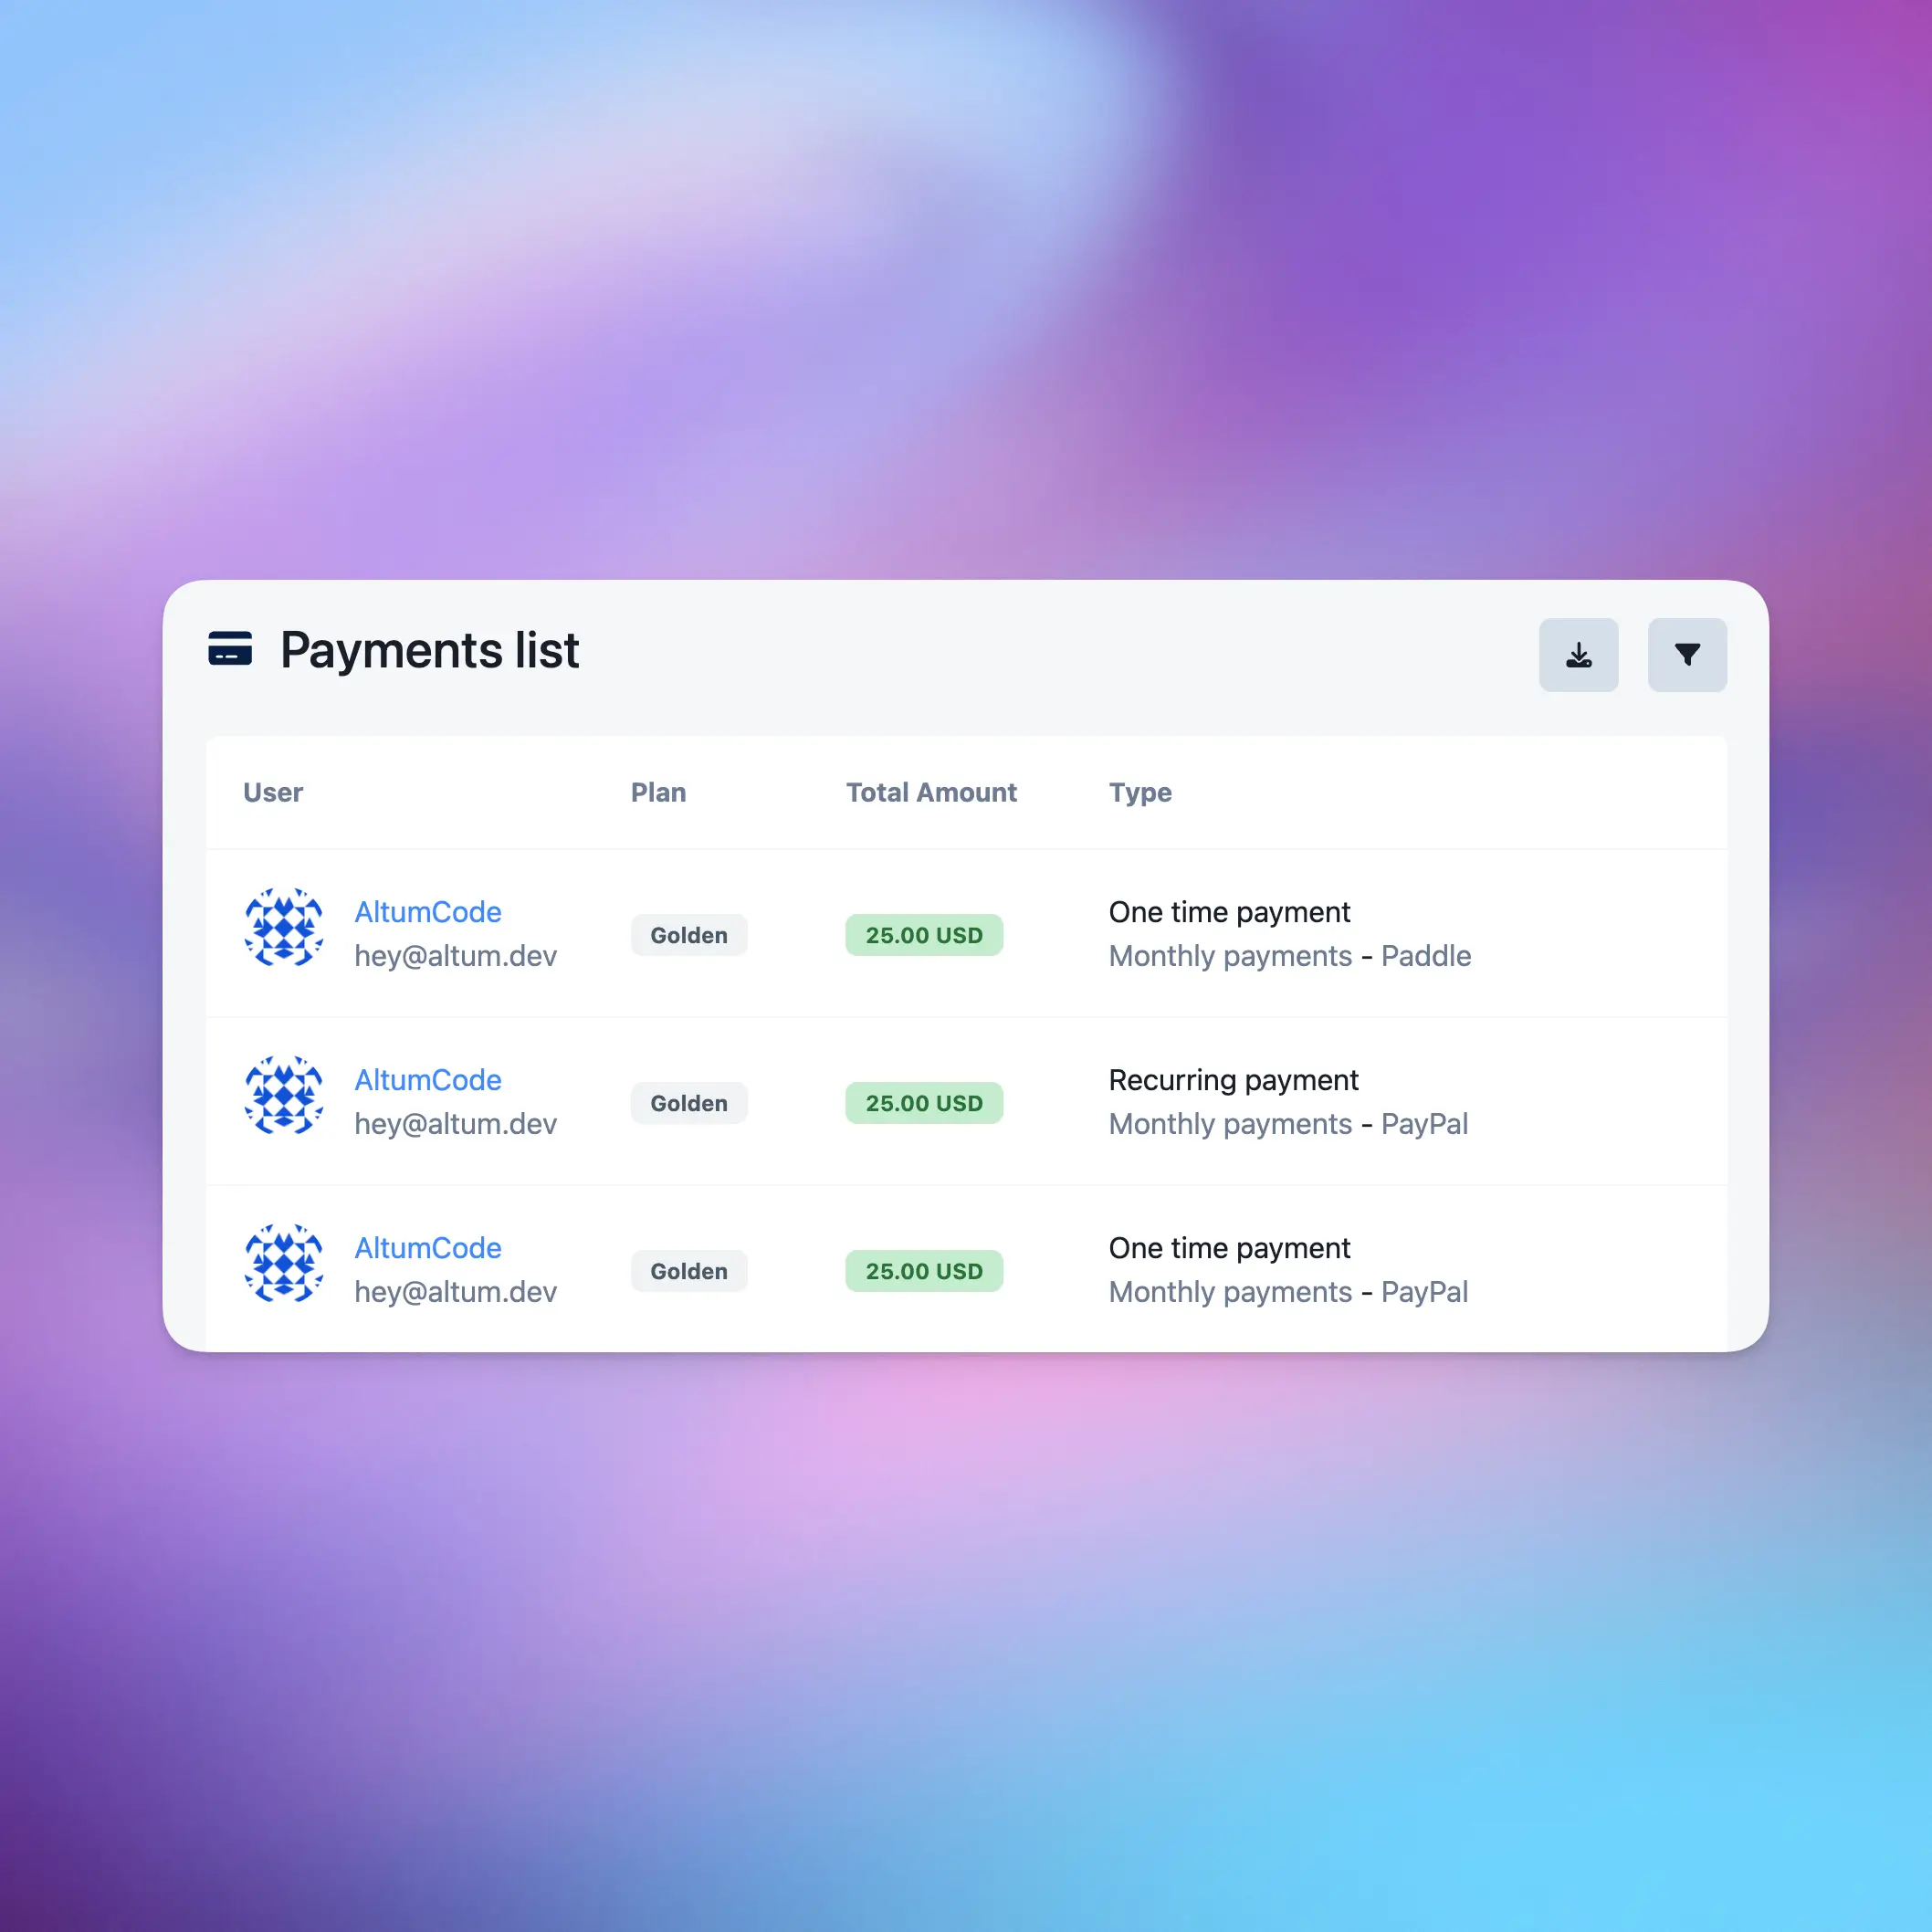The image size is (1932, 1932).
Task: Click the Golden plan badge in first row
Action: click(x=689, y=935)
